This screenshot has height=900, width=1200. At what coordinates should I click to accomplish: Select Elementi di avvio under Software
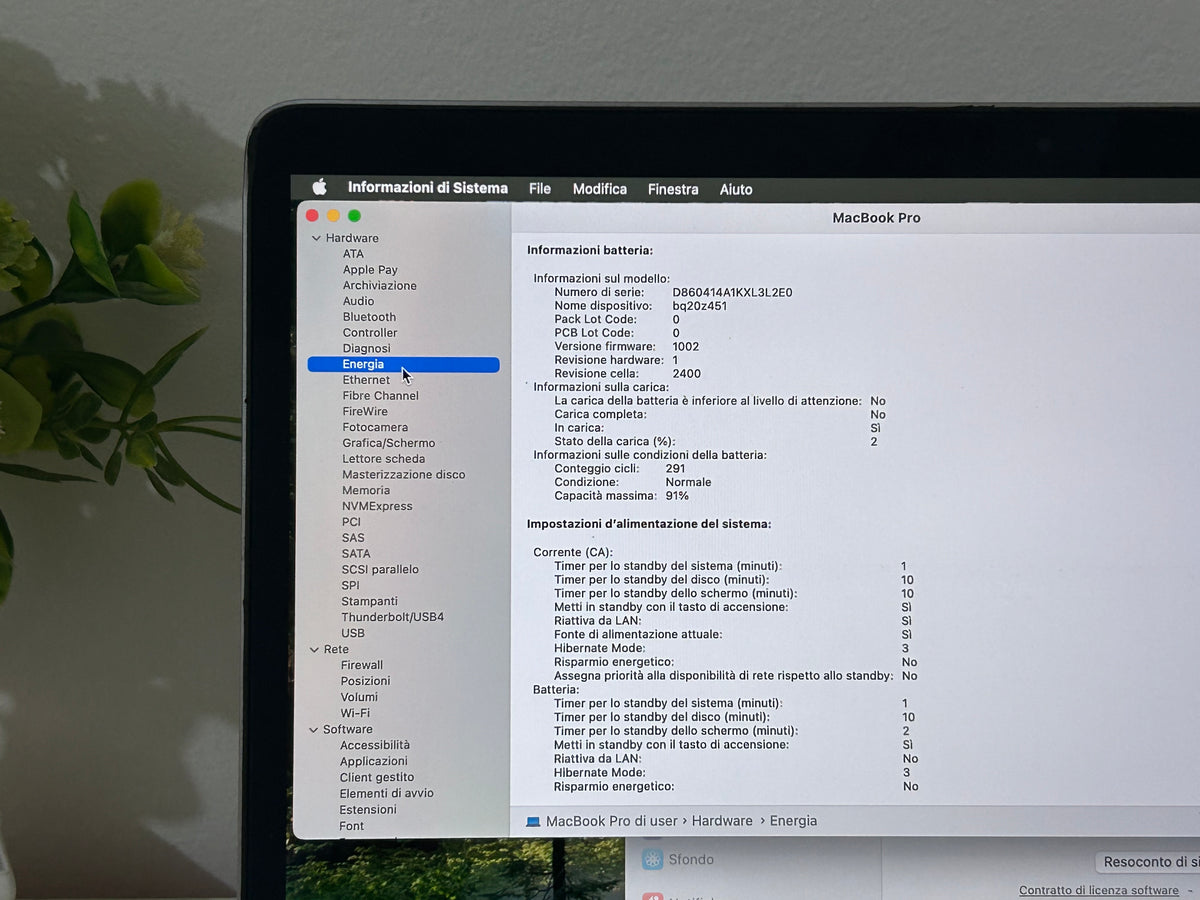click(x=386, y=793)
